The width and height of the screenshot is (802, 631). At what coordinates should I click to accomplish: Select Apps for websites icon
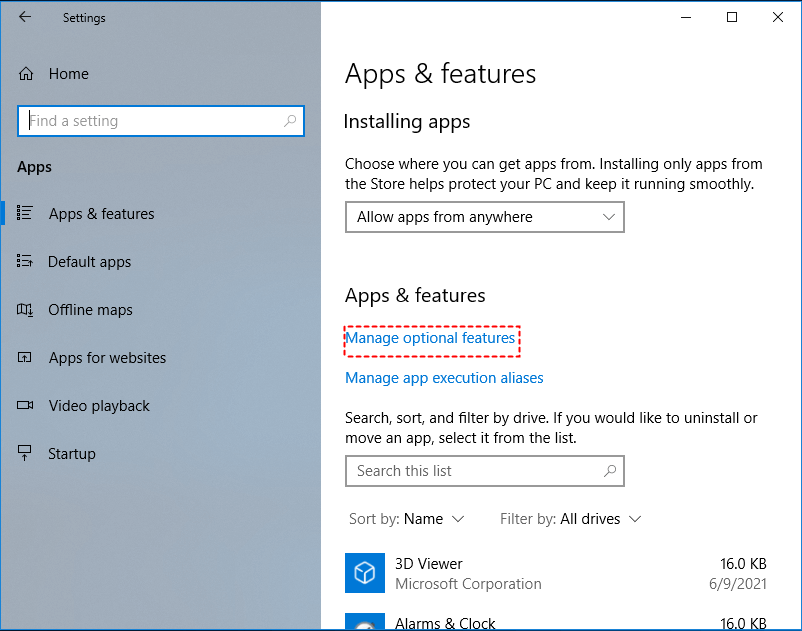(x=26, y=358)
